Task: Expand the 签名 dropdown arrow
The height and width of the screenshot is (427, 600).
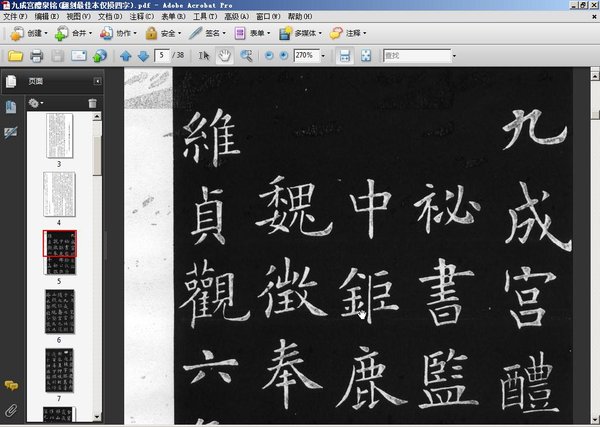Action: 224,34
